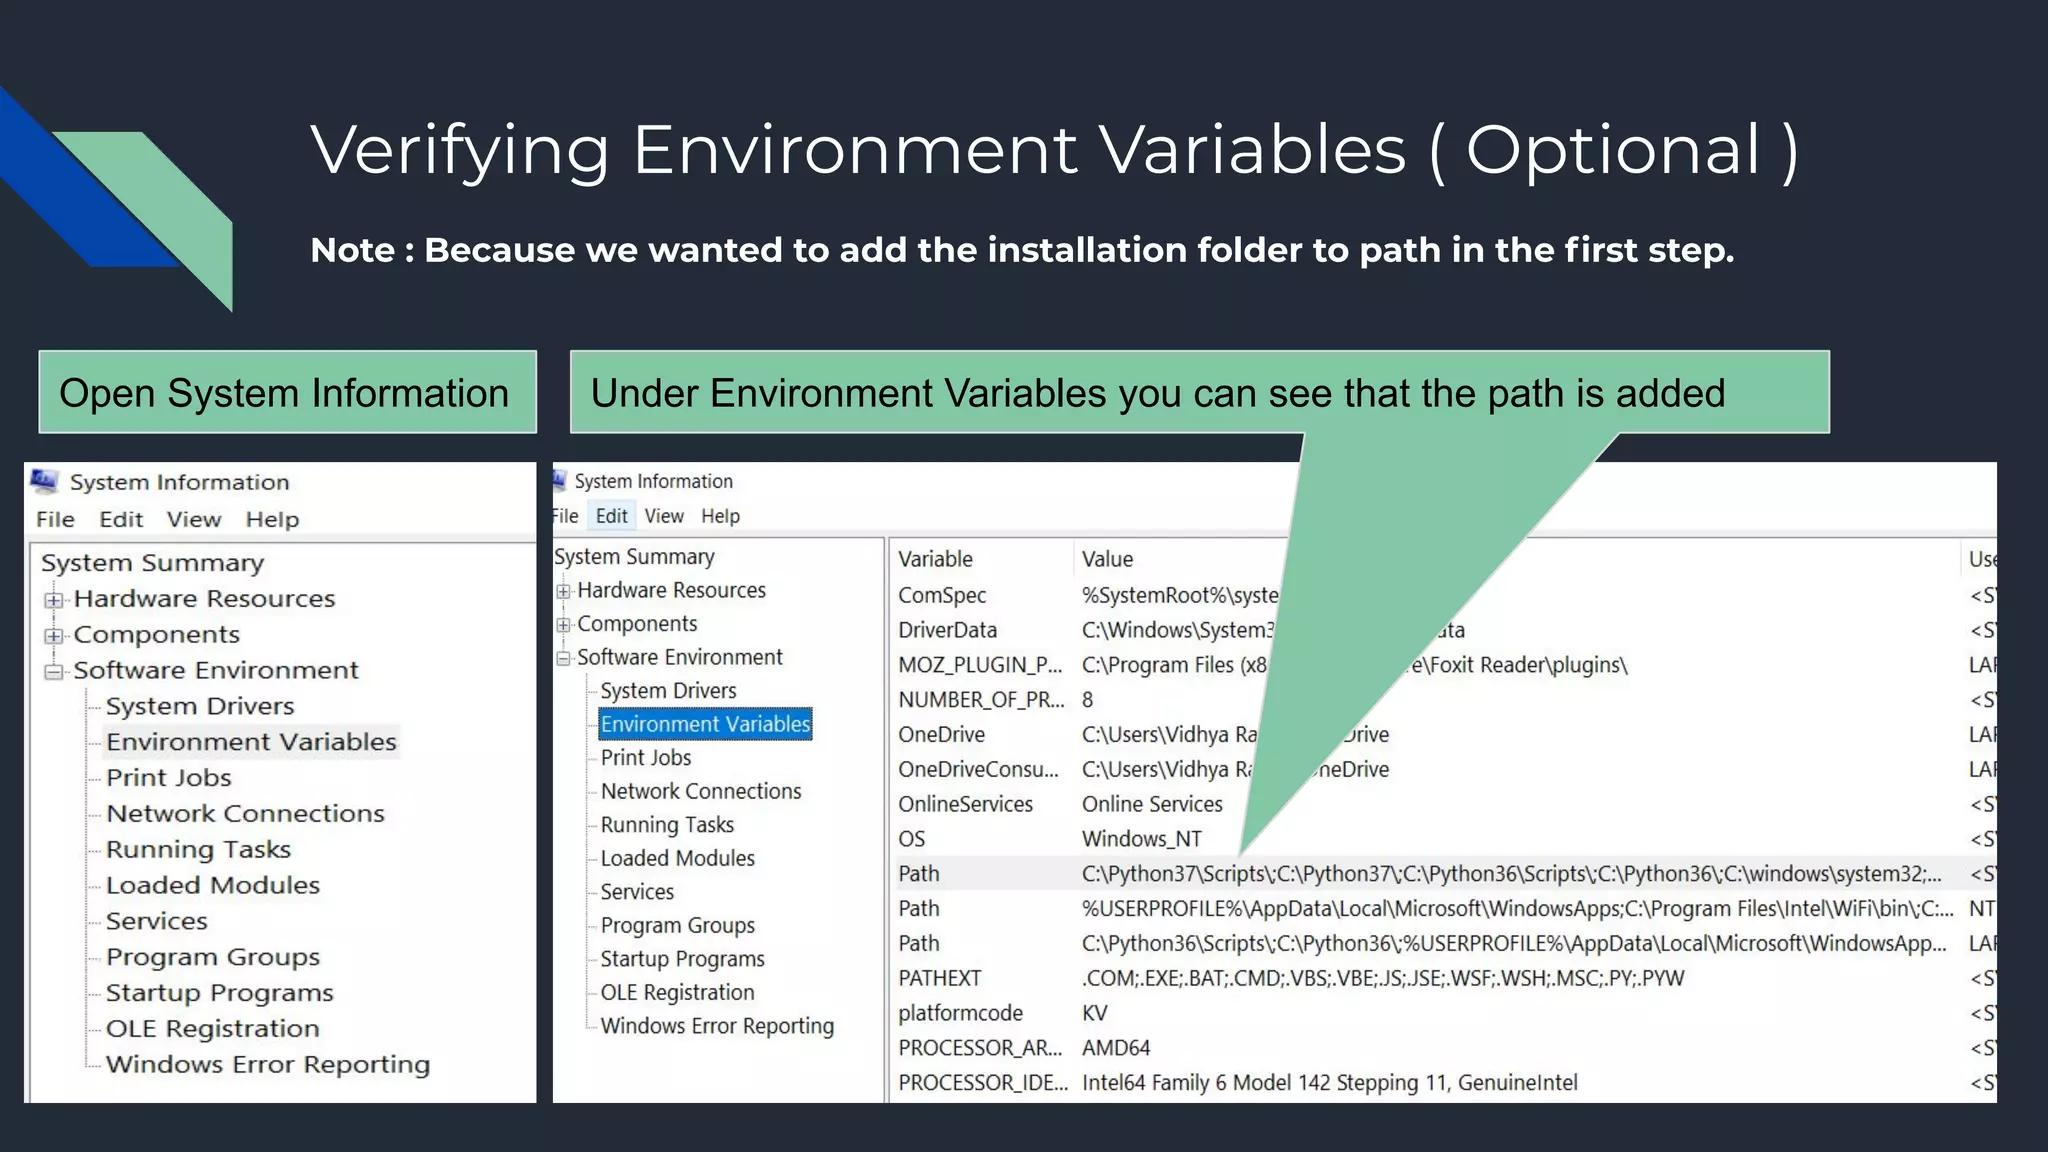
Task: Select the PROCESSOR_AR... variable row
Action: [x=1442, y=1048]
